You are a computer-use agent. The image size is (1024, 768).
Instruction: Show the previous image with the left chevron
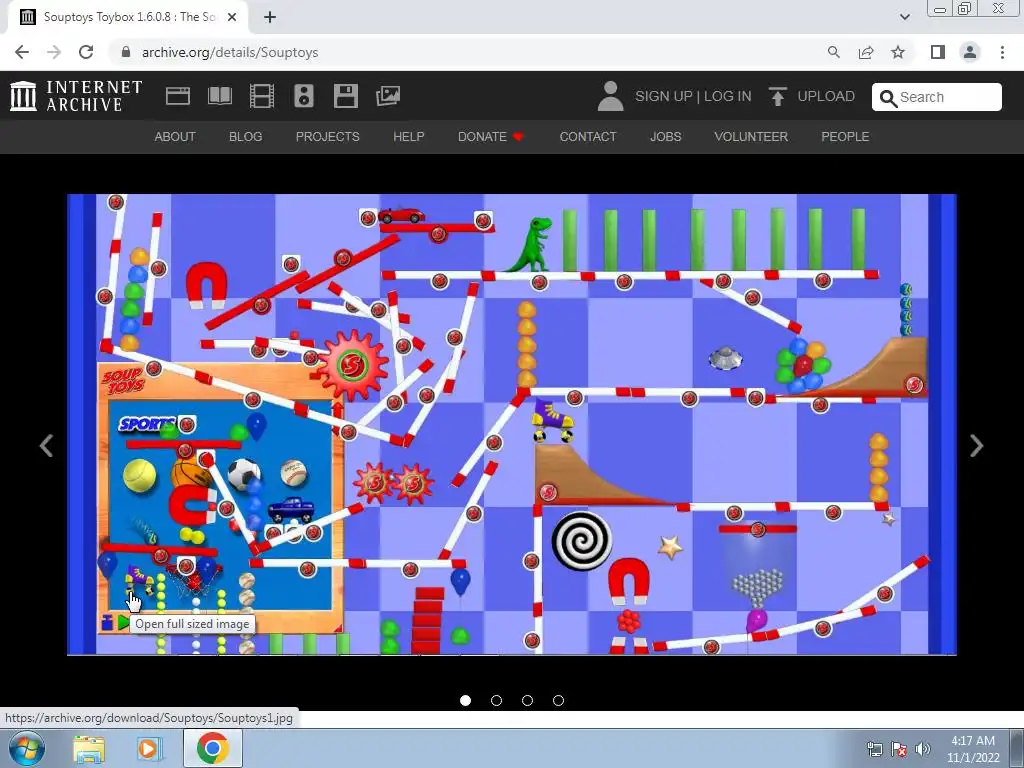[x=46, y=445]
